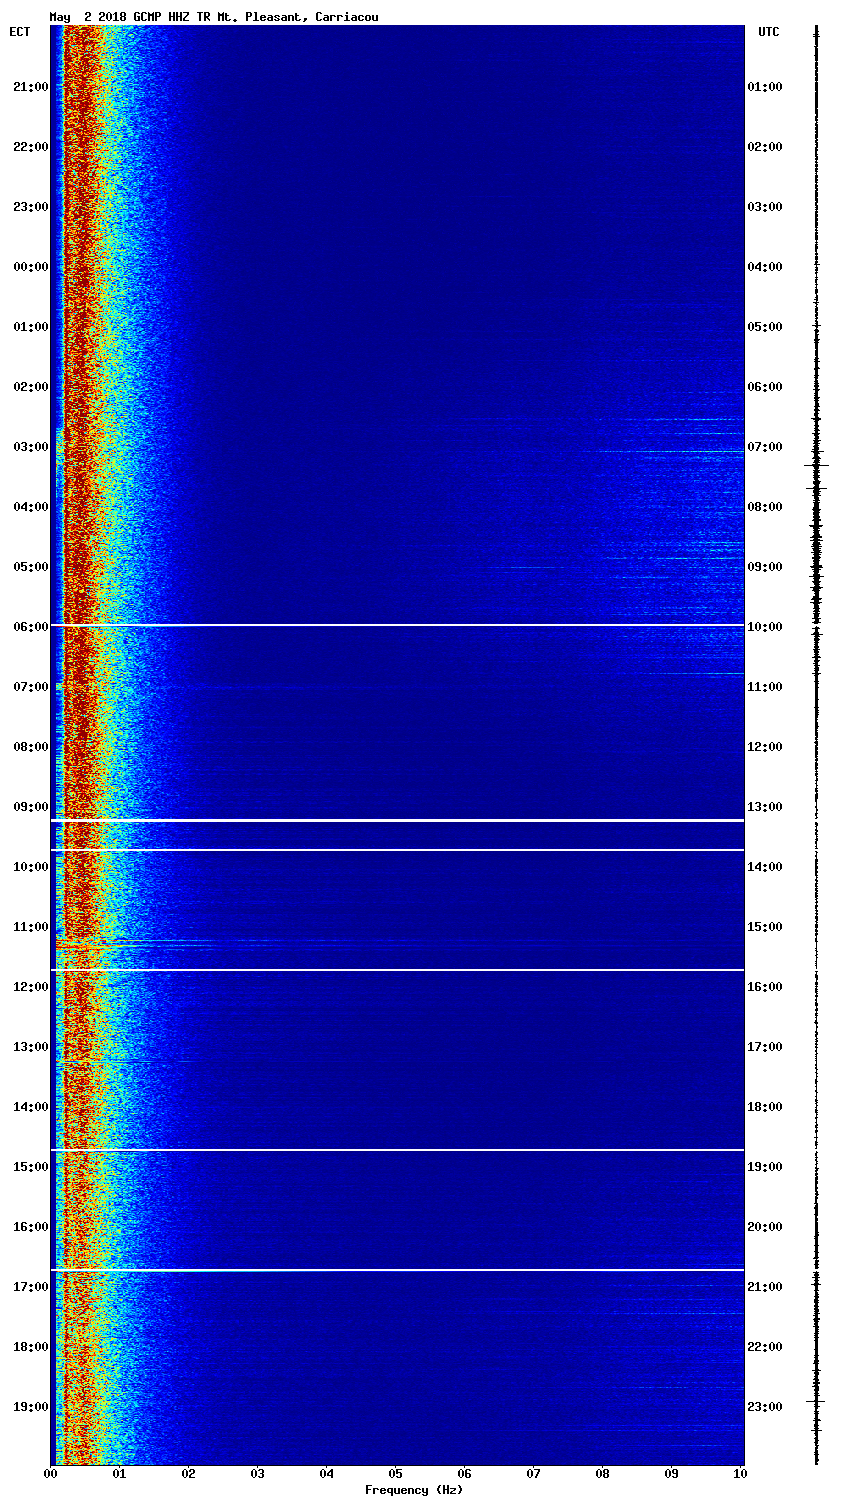Click 23:00 on the UTC time axis
This screenshot has width=852, height=1500.
tap(765, 1407)
